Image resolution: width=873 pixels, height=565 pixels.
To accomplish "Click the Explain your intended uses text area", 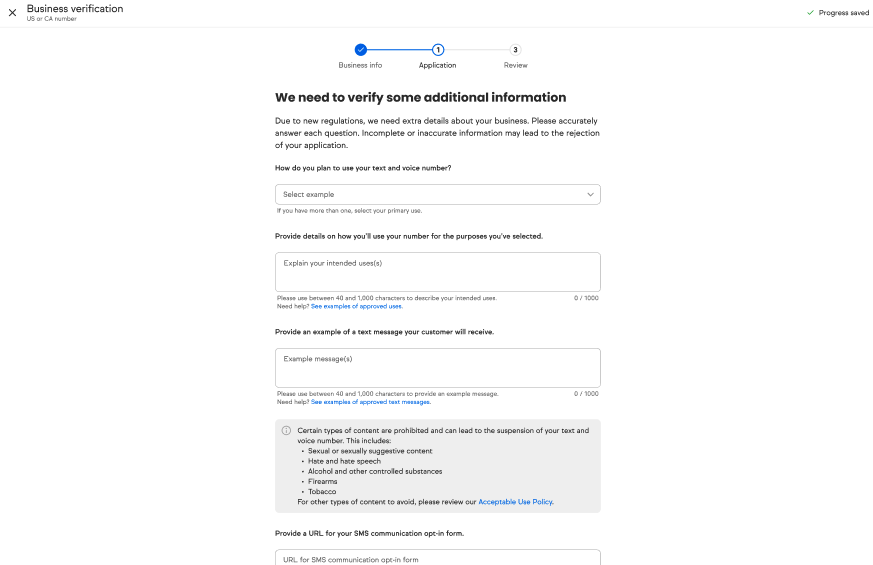I will [437, 272].
